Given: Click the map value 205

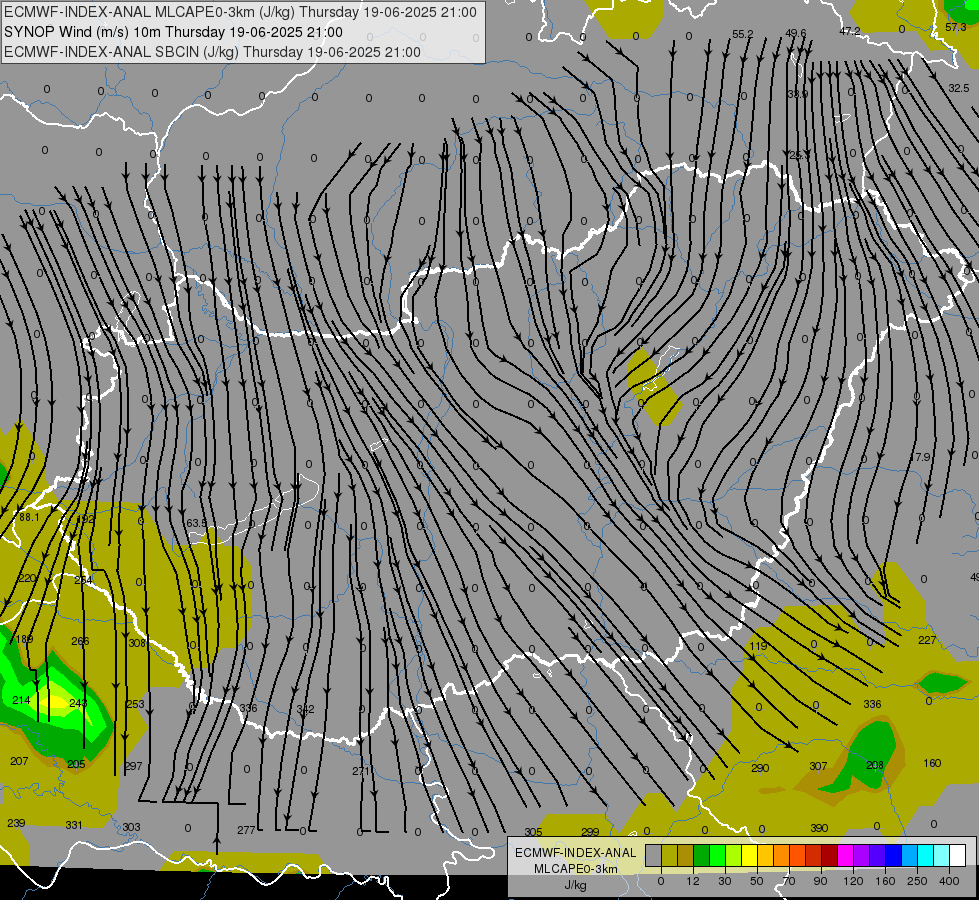Looking at the screenshot, I should point(76,764).
